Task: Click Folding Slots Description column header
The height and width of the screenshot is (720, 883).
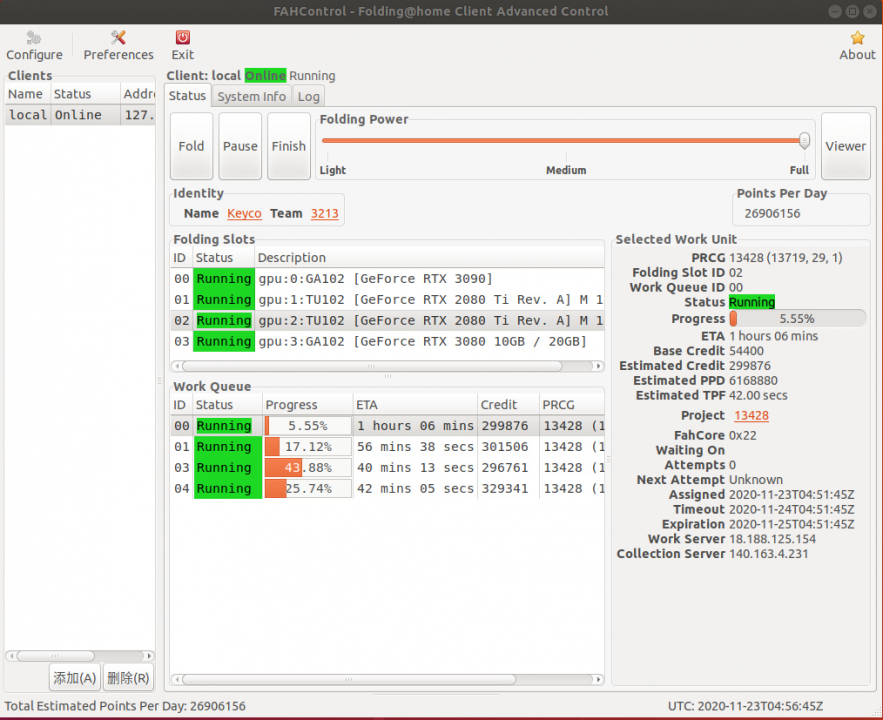Action: [x=429, y=258]
